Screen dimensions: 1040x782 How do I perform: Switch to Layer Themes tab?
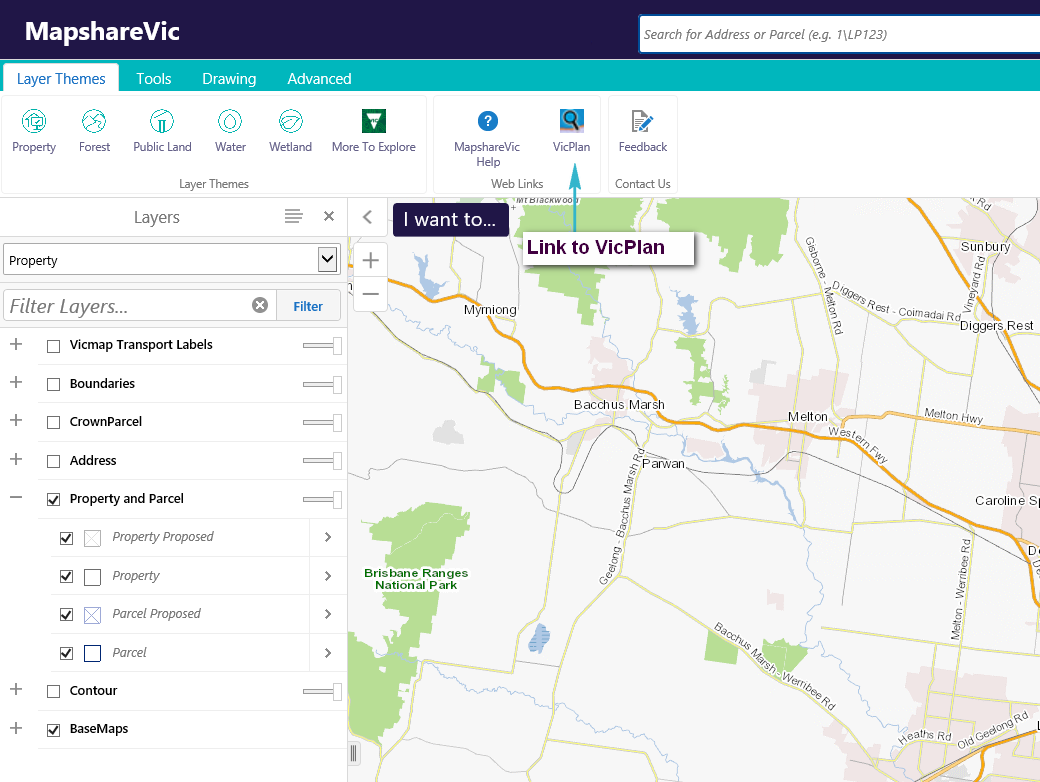[61, 78]
